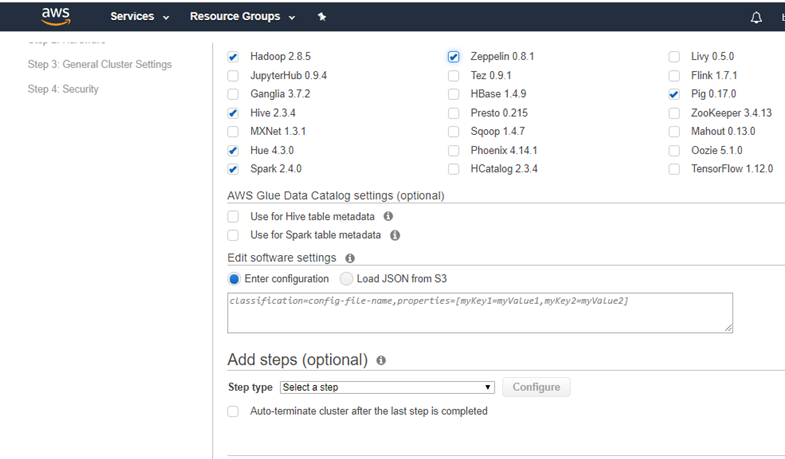This screenshot has height=459, width=785.
Task: Show info icon beside Add steps
Action: coord(381,360)
